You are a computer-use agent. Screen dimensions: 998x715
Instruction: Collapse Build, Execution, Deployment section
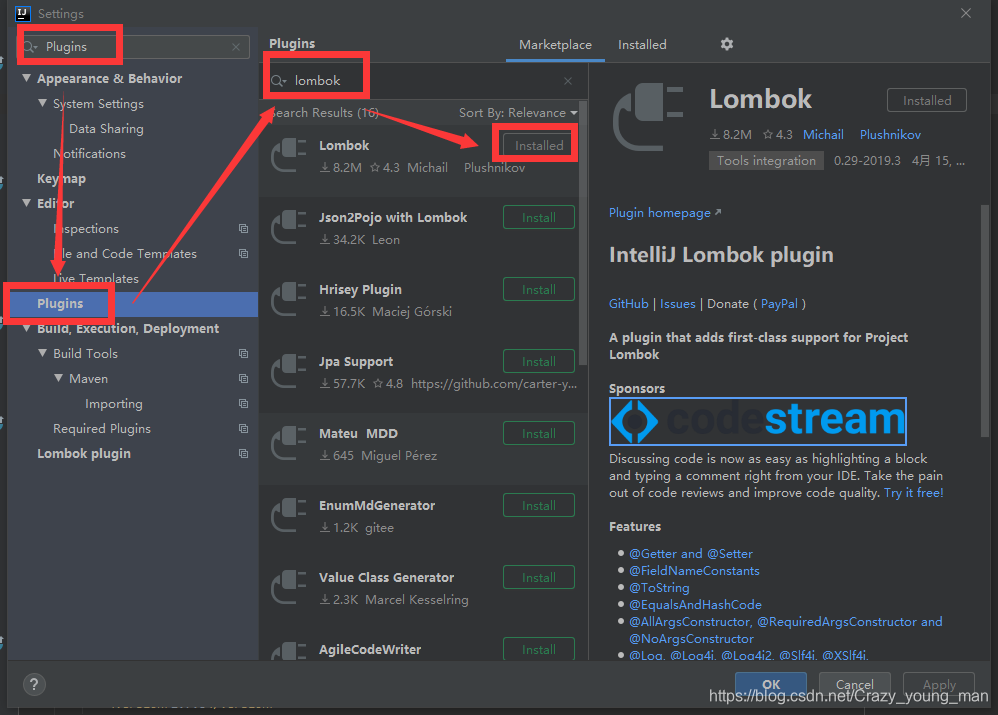pos(27,329)
